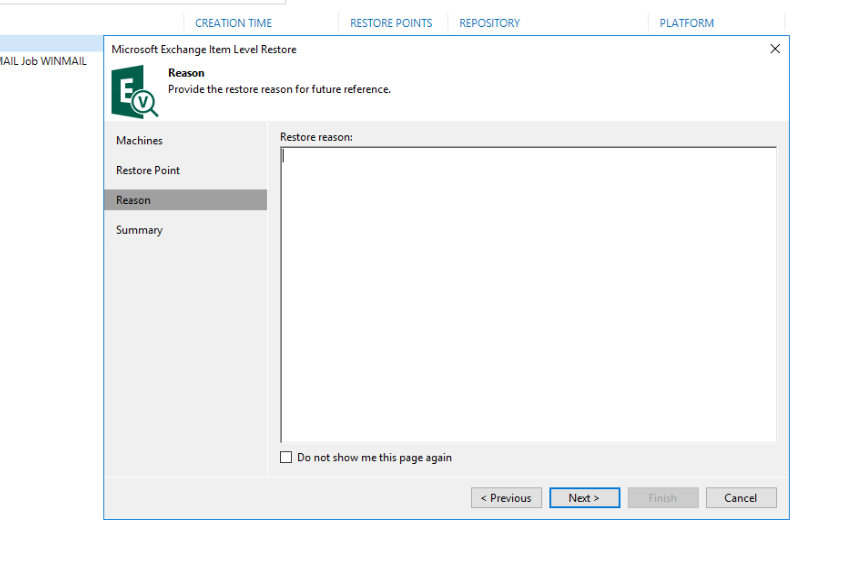
Task: Select the Job WINMAIL list entry
Action: pyautogui.click(x=43, y=61)
